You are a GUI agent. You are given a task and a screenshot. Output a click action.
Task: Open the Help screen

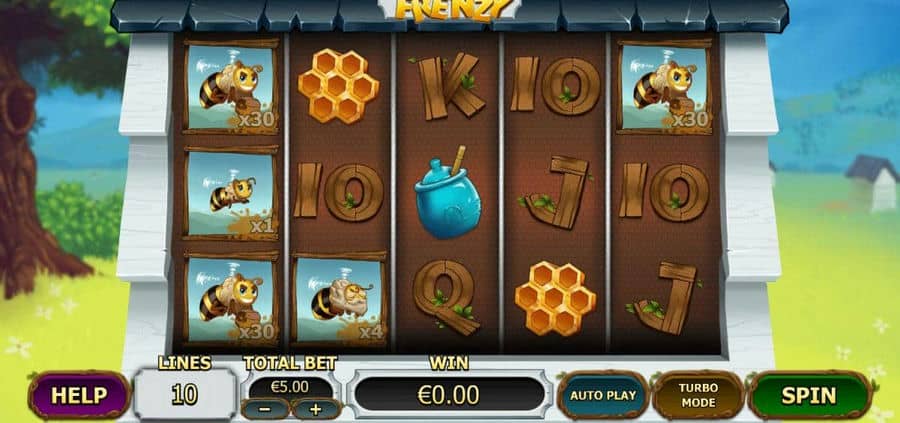(x=79, y=395)
